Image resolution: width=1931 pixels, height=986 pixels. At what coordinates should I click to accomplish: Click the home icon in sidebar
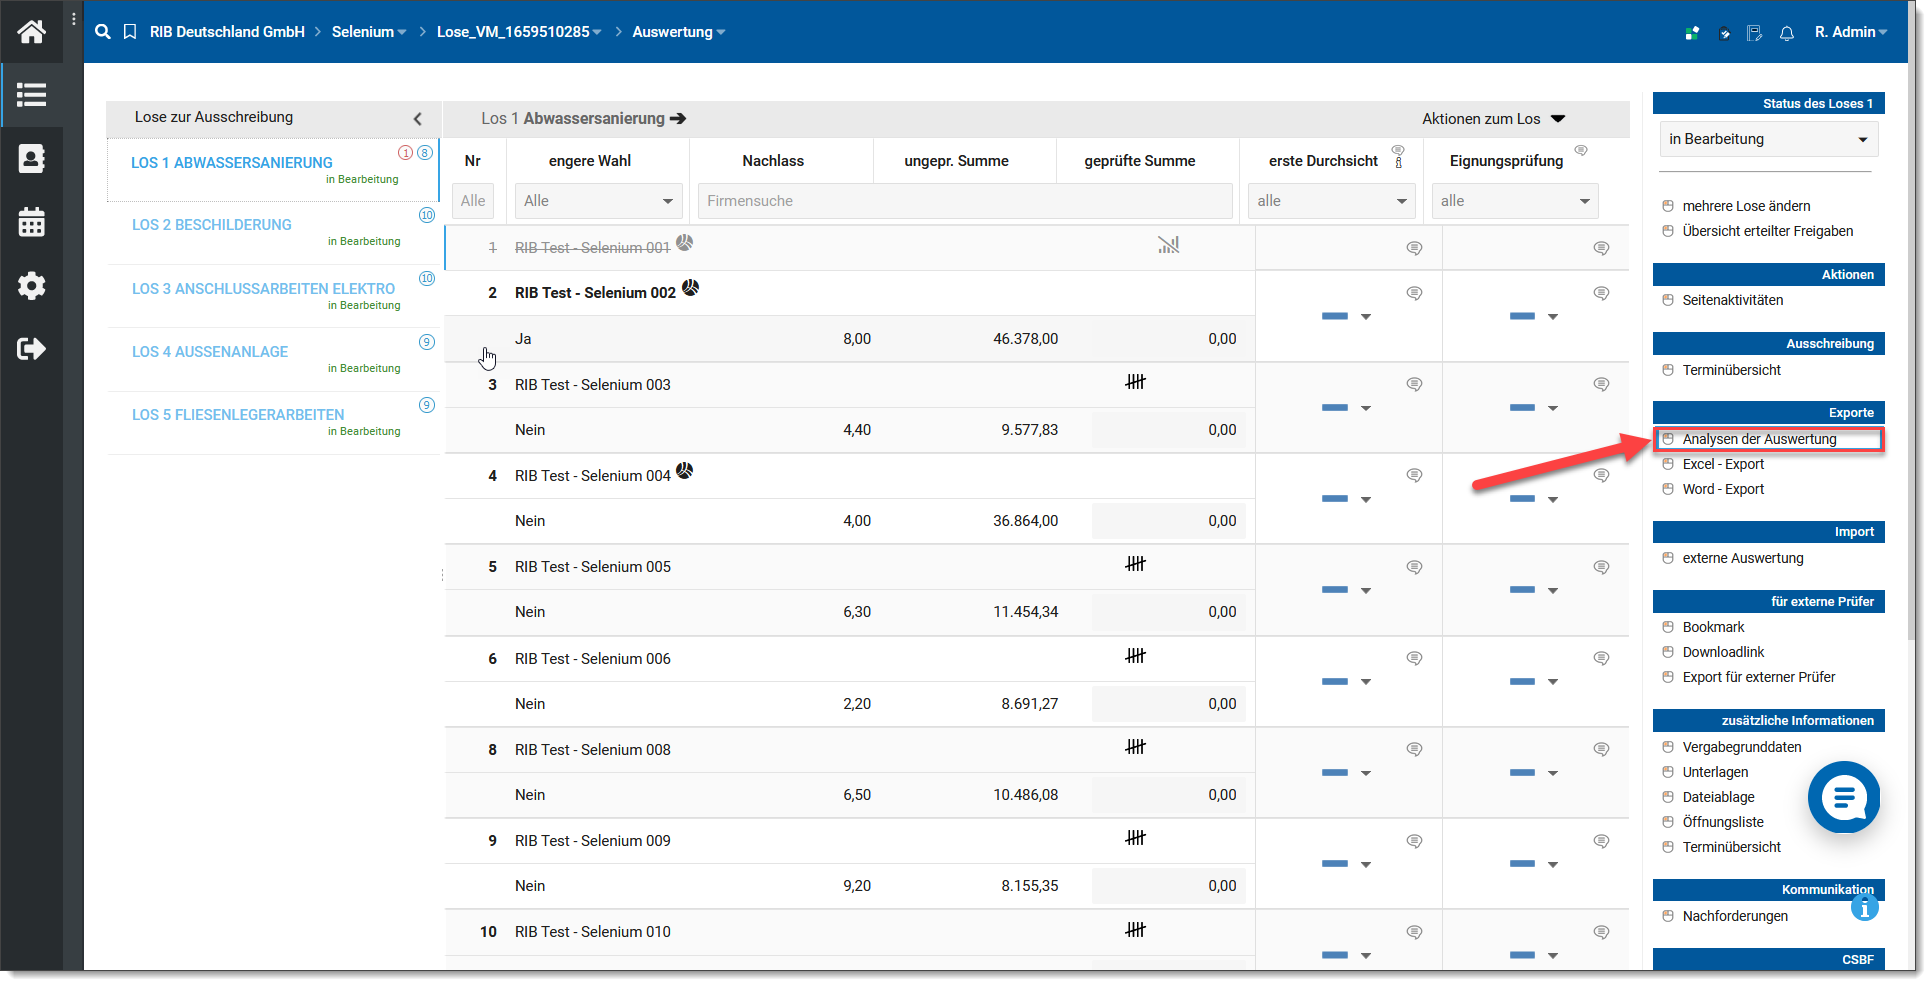click(31, 32)
